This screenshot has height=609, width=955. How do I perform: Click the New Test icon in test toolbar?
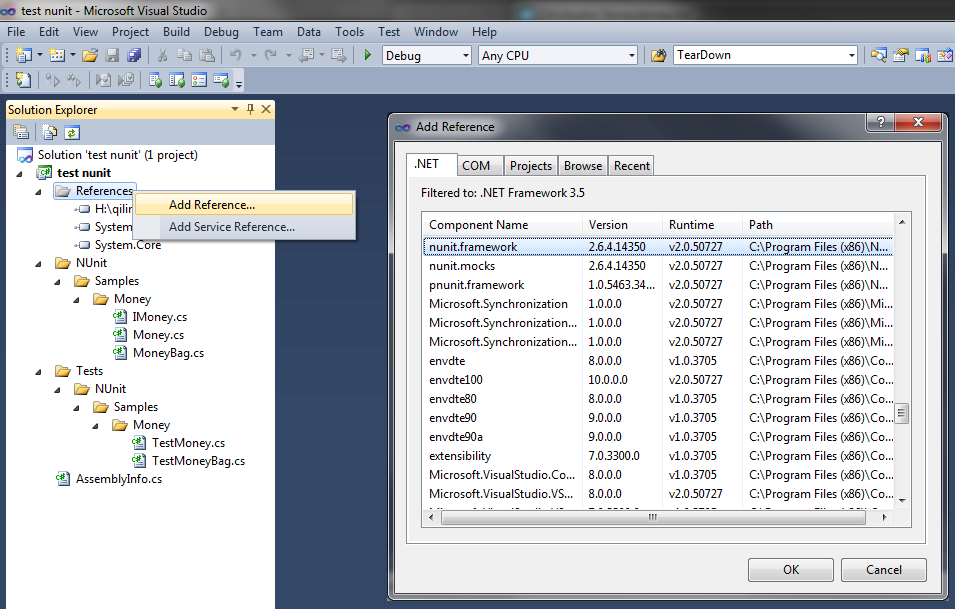[x=23, y=80]
